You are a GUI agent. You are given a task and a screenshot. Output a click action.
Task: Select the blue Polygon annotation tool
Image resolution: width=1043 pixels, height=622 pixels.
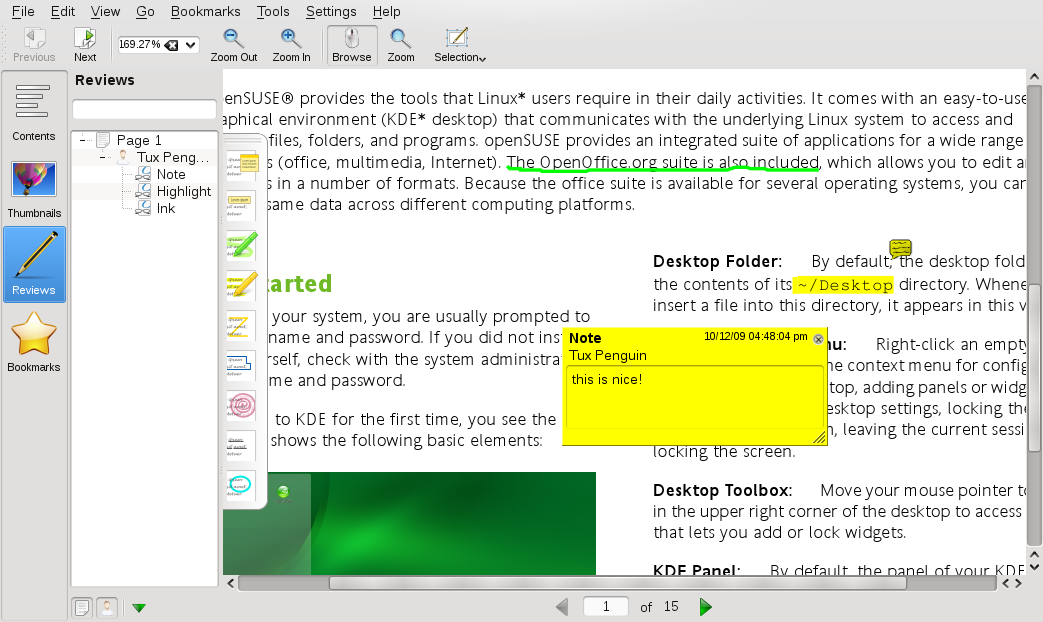[x=240, y=366]
